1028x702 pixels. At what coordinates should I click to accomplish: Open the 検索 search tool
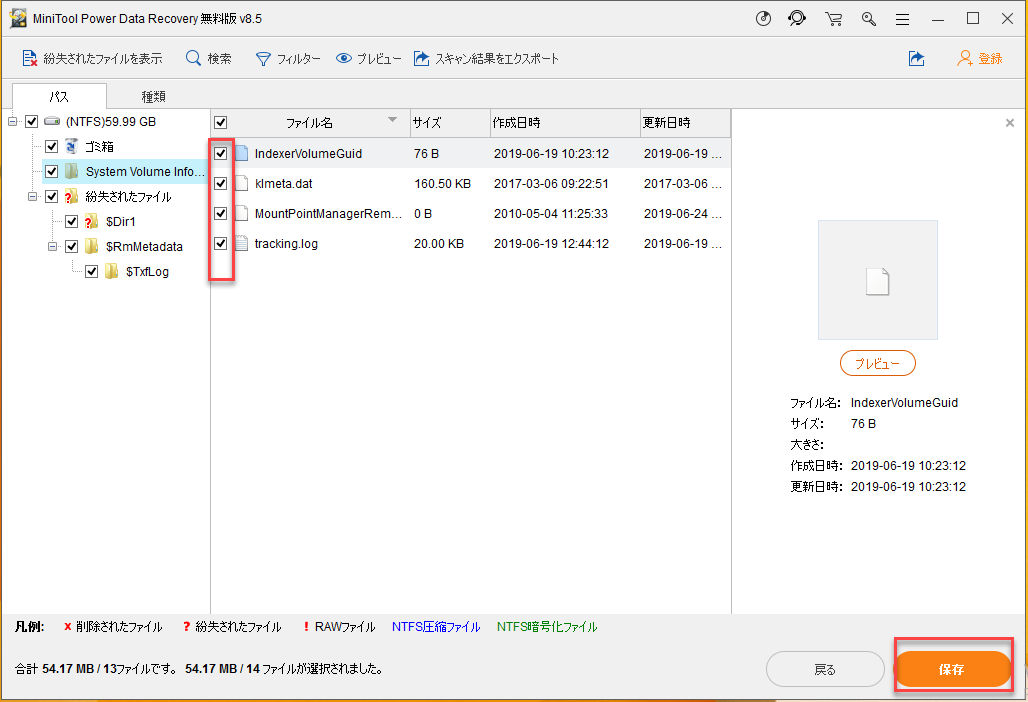208,58
